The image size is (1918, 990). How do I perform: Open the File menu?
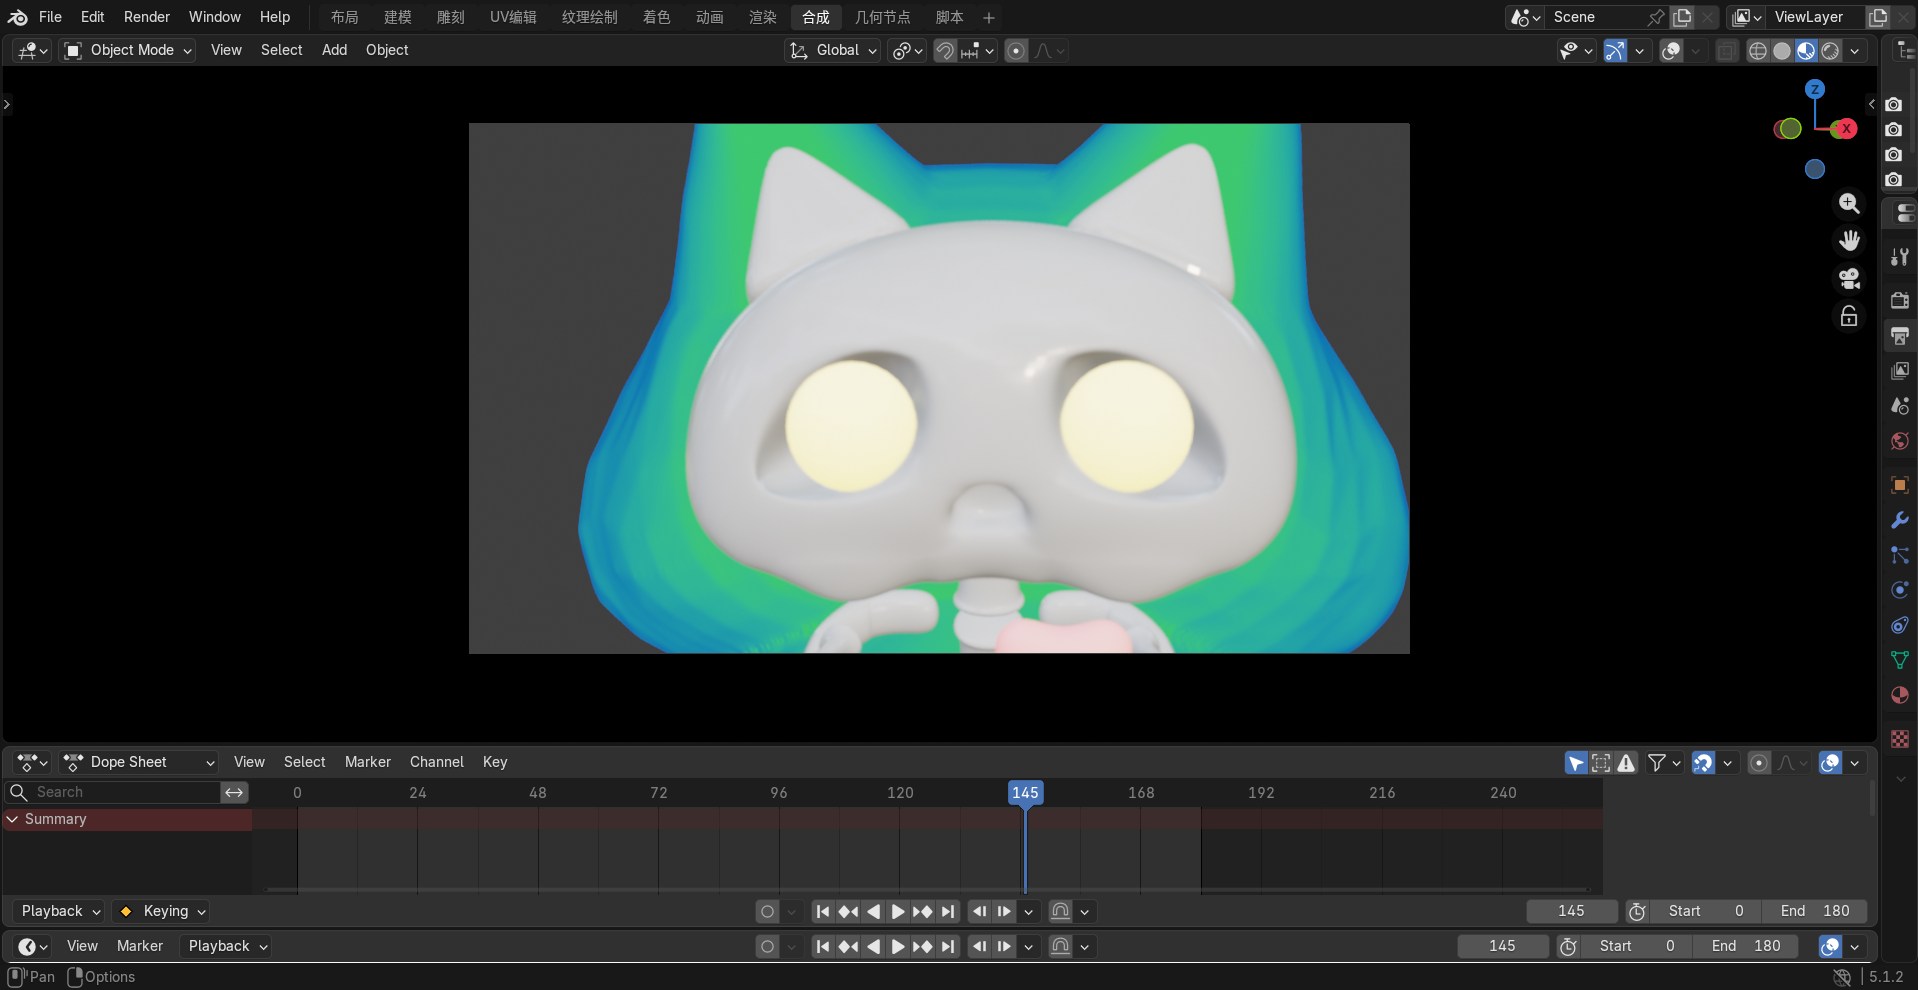click(50, 17)
